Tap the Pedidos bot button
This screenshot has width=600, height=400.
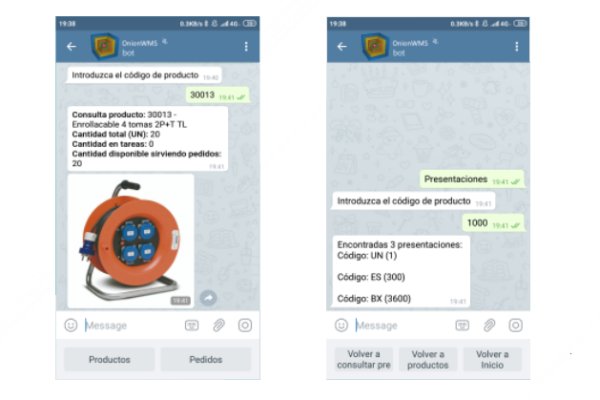pos(206,359)
